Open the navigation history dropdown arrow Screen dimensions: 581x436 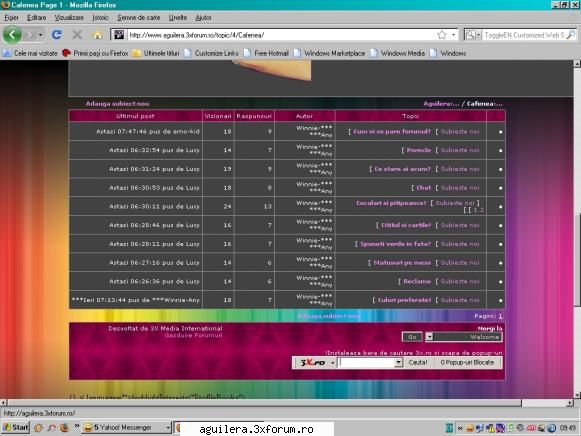coord(40,35)
